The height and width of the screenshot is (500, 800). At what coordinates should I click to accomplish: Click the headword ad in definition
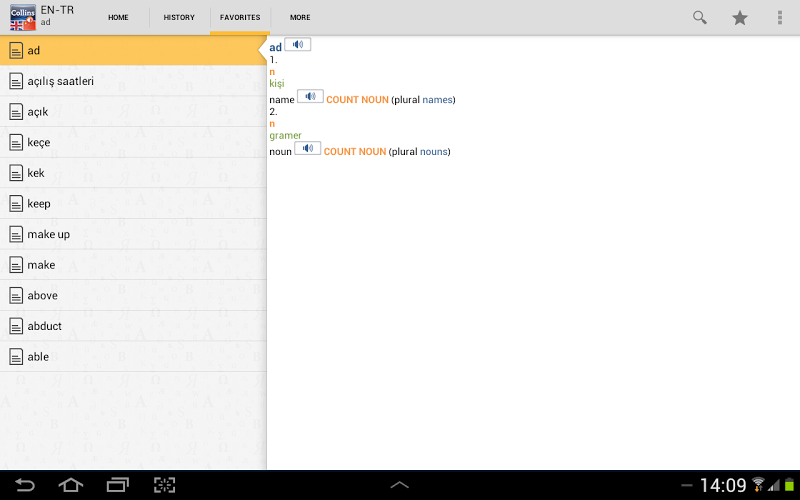point(276,47)
